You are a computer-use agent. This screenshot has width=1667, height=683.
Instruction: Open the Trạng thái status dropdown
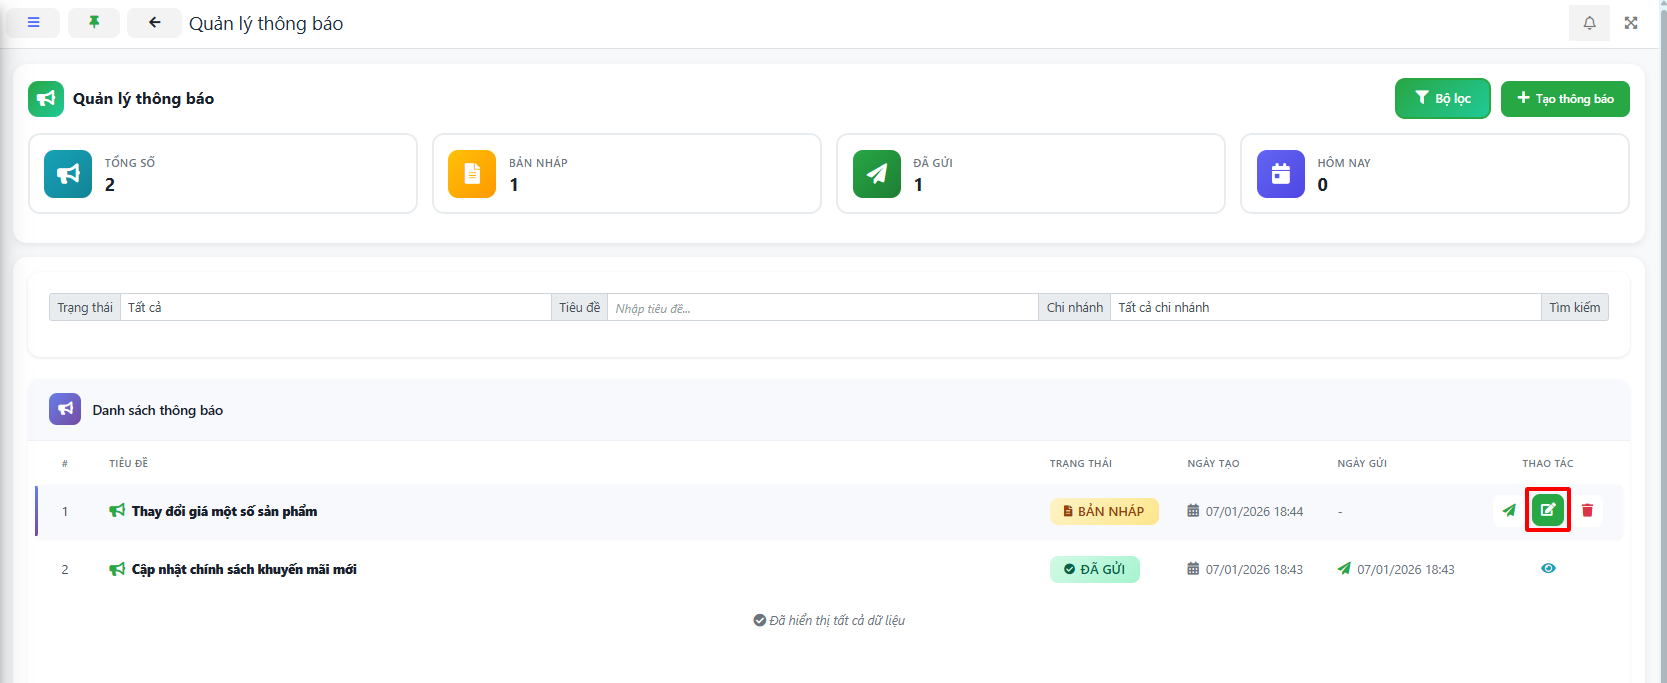pos(335,307)
